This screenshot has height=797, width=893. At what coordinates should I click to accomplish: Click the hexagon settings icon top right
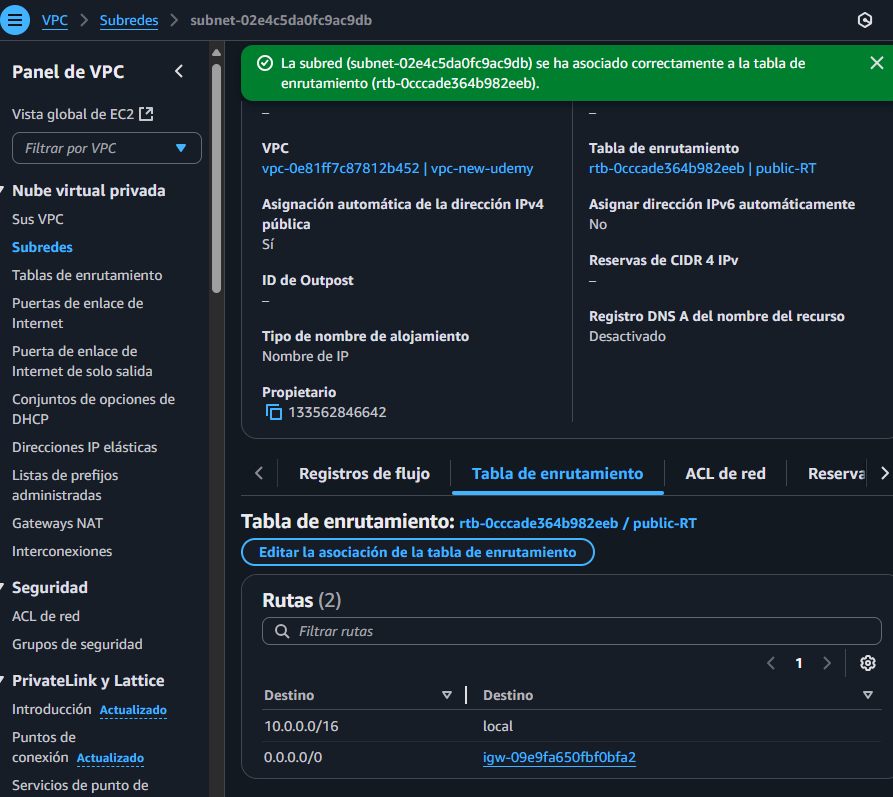tap(865, 20)
